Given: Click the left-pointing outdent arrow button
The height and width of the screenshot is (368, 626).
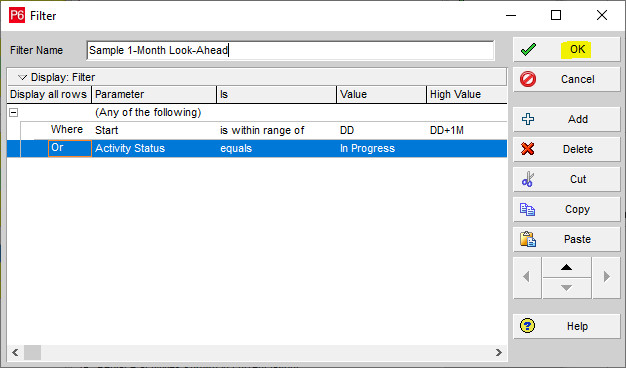Looking at the screenshot, I should (527, 277).
